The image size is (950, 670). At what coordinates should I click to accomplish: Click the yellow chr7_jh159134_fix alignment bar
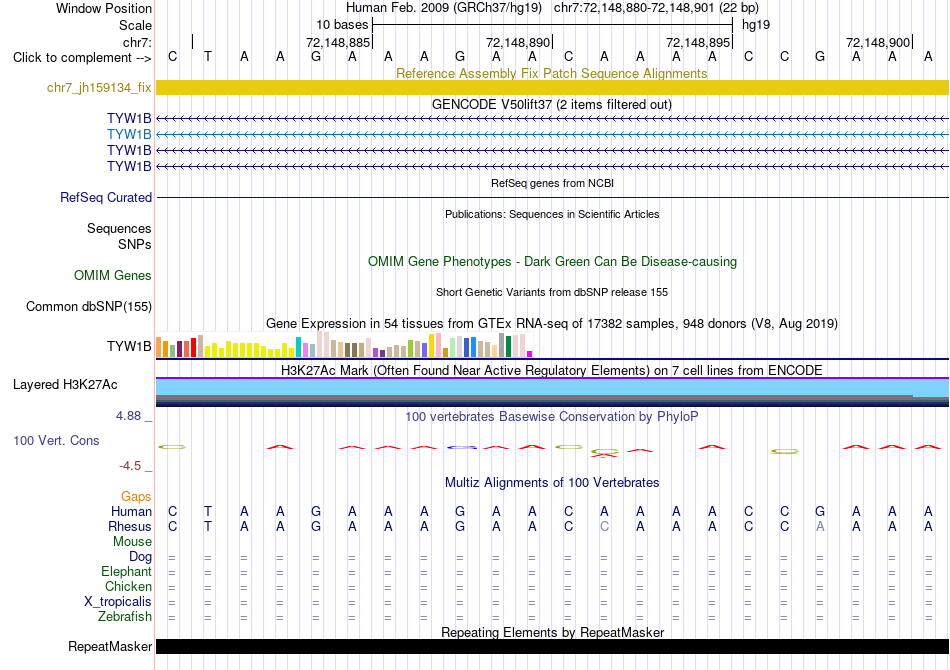coord(552,87)
